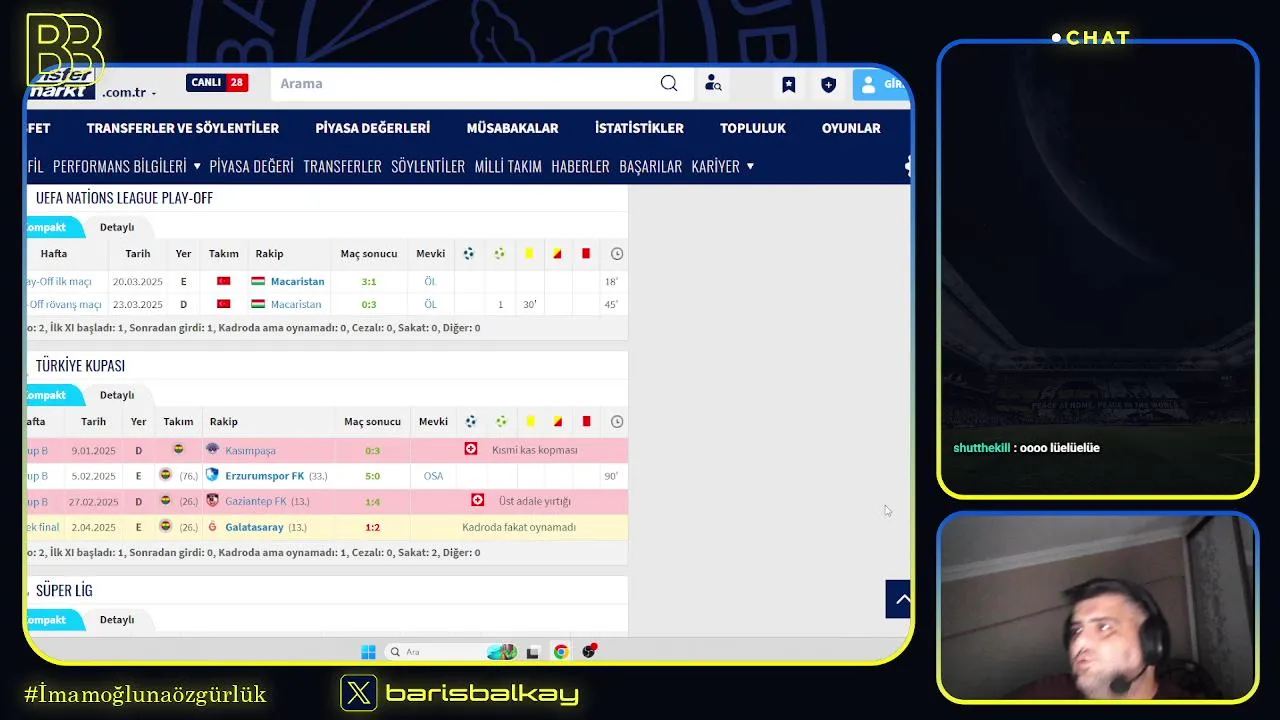The image size is (1280, 720).
Task: Click assists icon in Nations League table header
Action: [499, 254]
